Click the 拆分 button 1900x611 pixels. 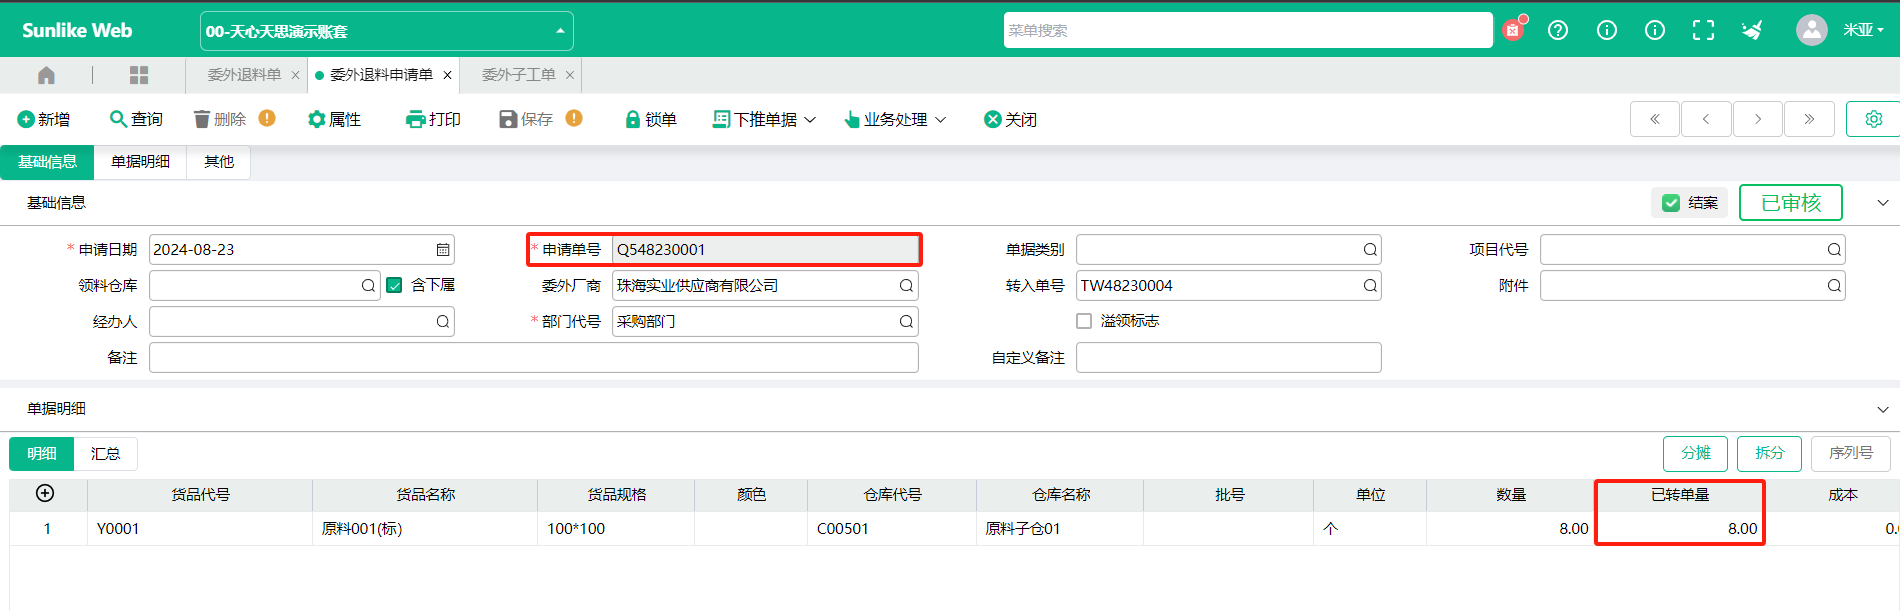[x=1768, y=453]
